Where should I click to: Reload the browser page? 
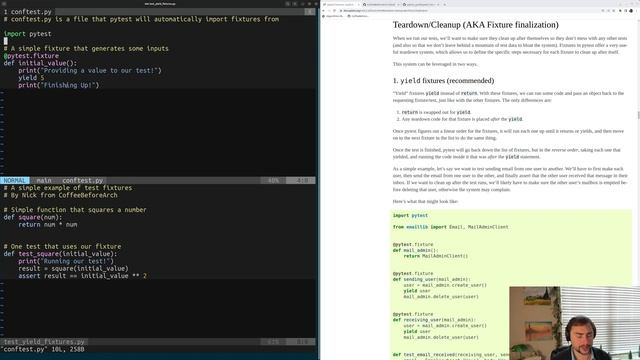click(x=335, y=11)
